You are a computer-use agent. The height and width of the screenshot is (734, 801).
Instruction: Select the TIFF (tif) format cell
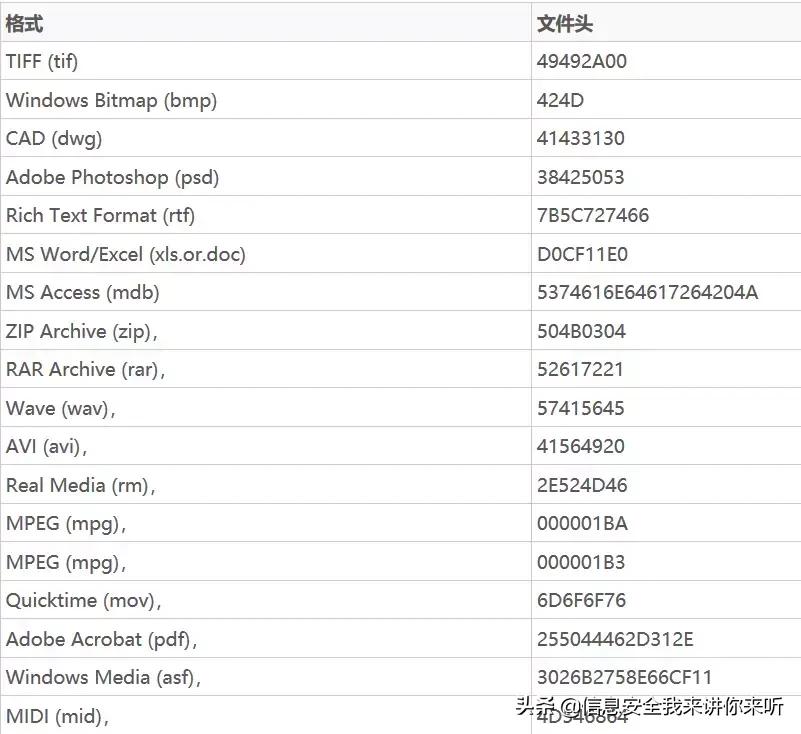tap(42, 62)
